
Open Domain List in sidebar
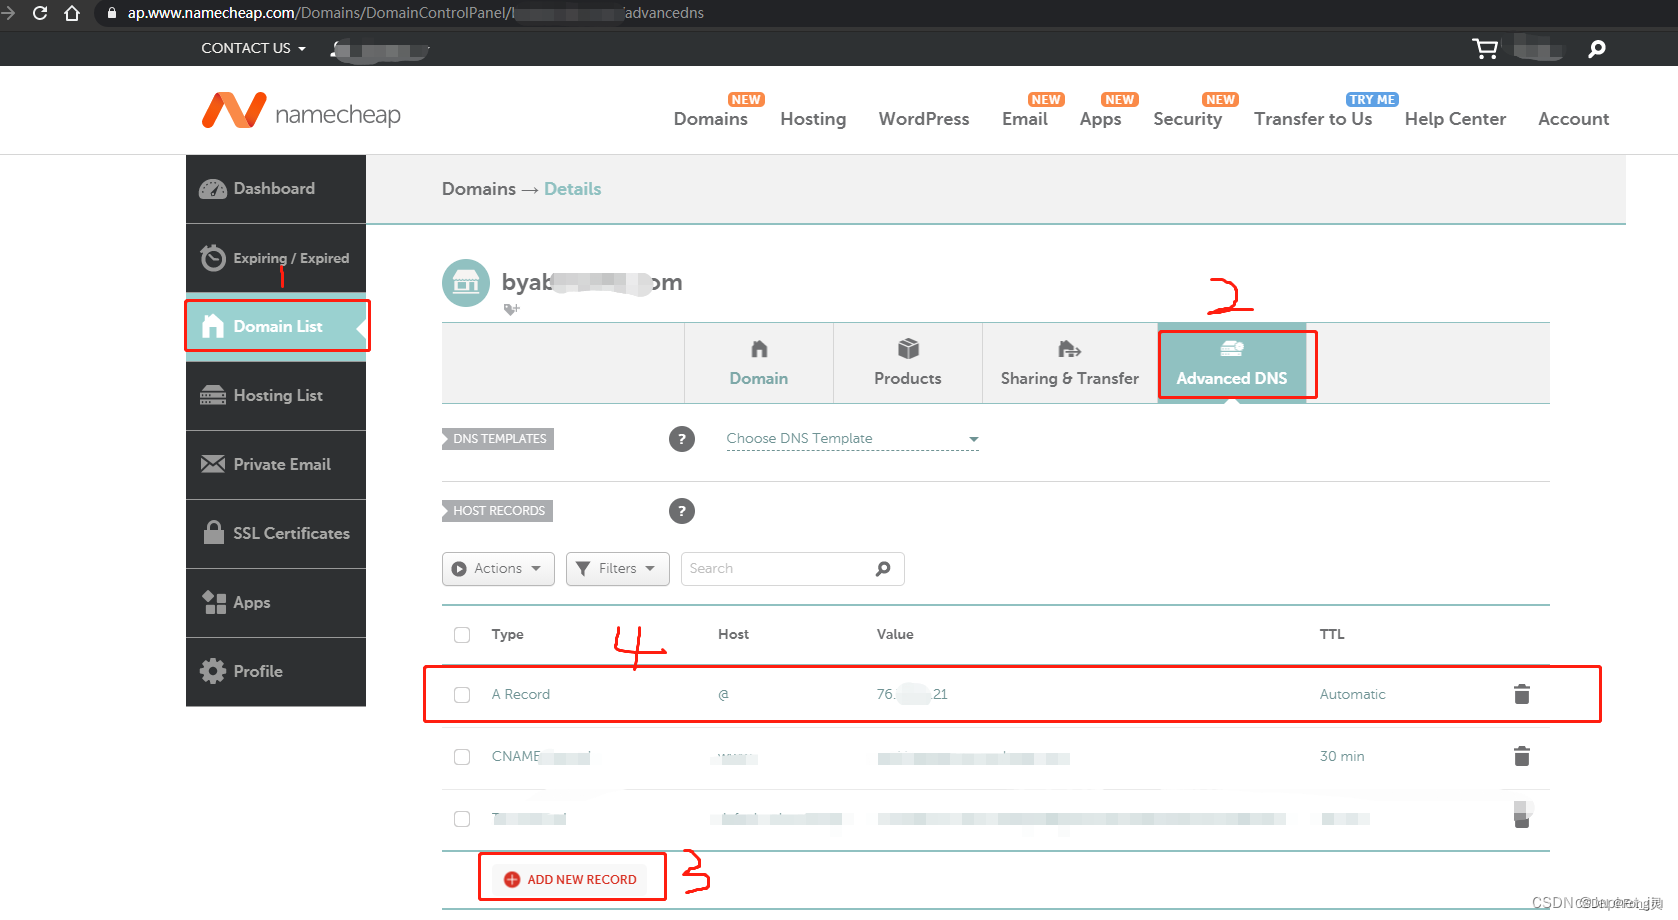point(276,326)
